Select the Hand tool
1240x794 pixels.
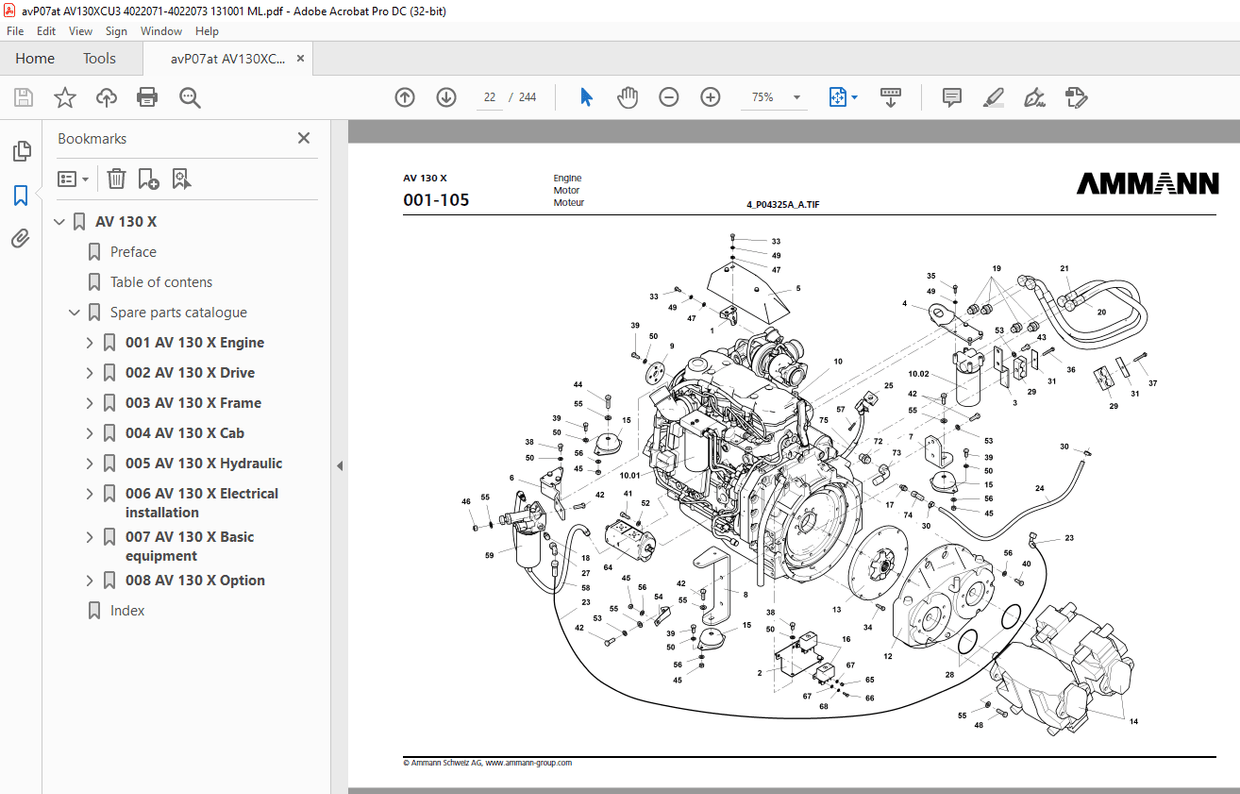pyautogui.click(x=627, y=97)
